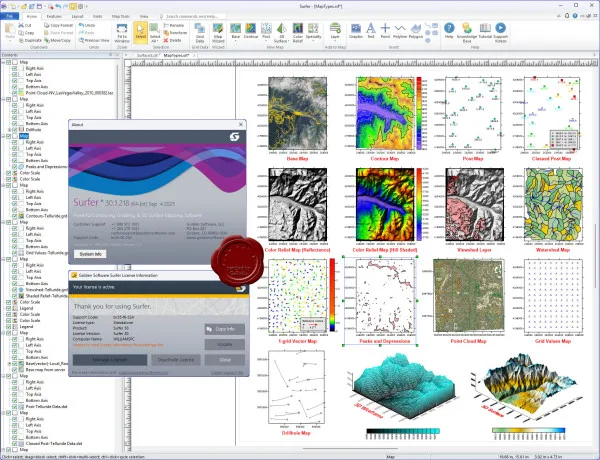Click Manage Licenses button

click(110, 360)
